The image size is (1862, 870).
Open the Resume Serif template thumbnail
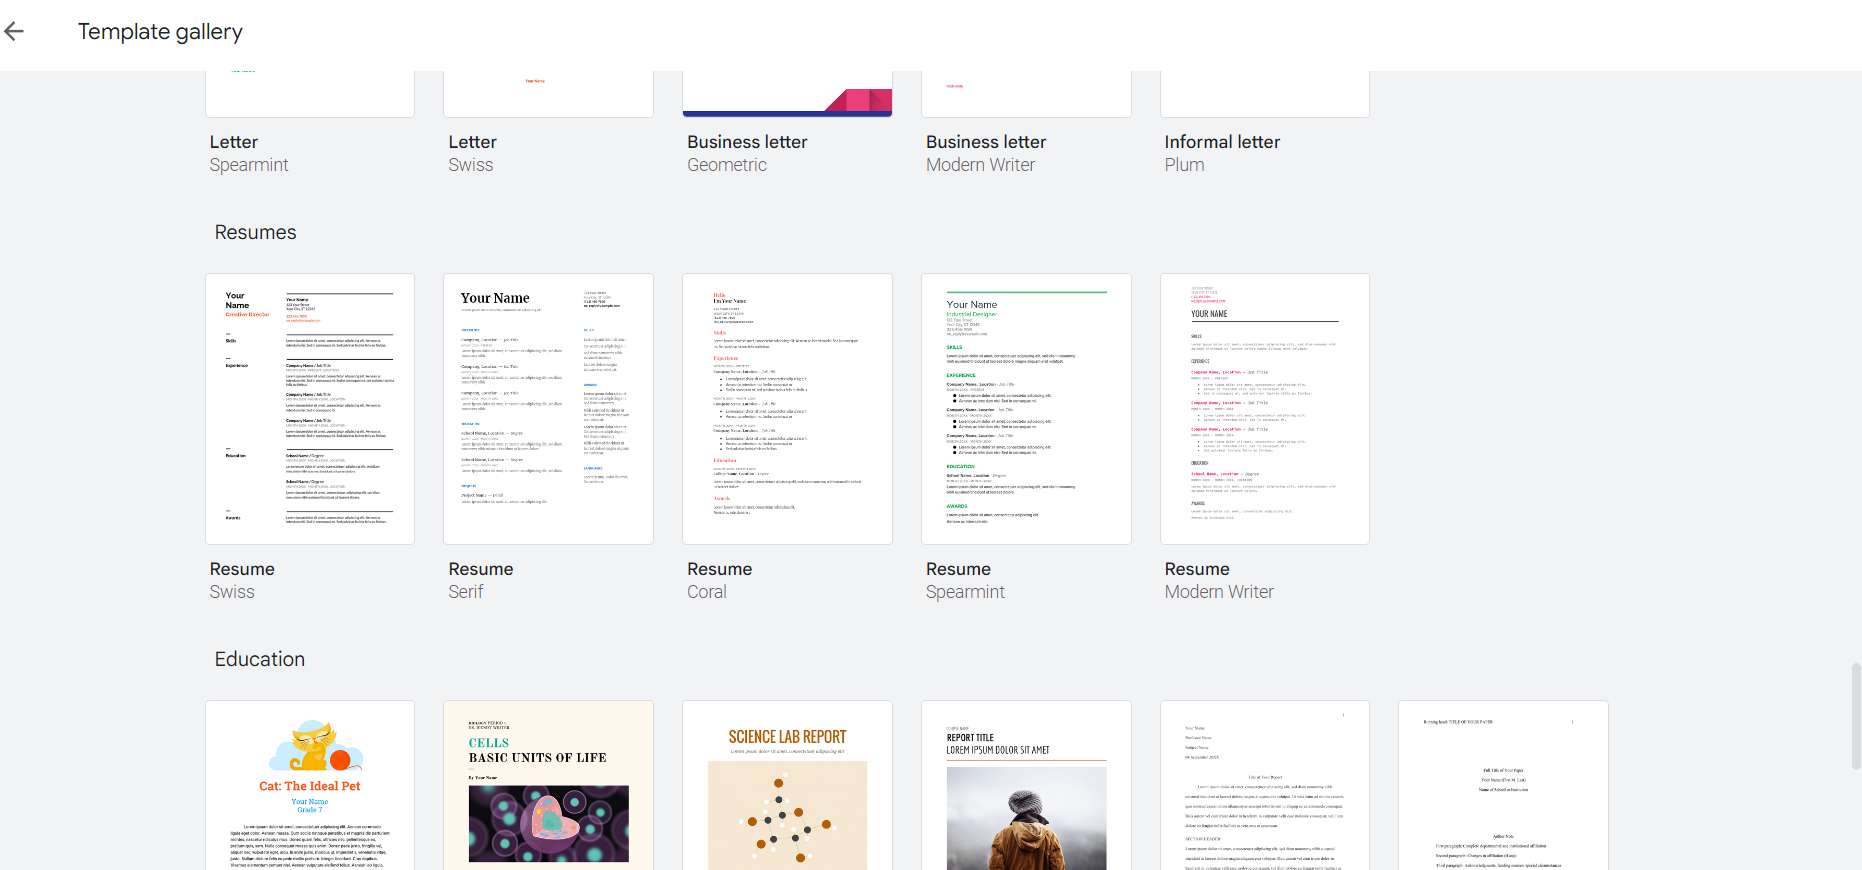pyautogui.click(x=548, y=409)
